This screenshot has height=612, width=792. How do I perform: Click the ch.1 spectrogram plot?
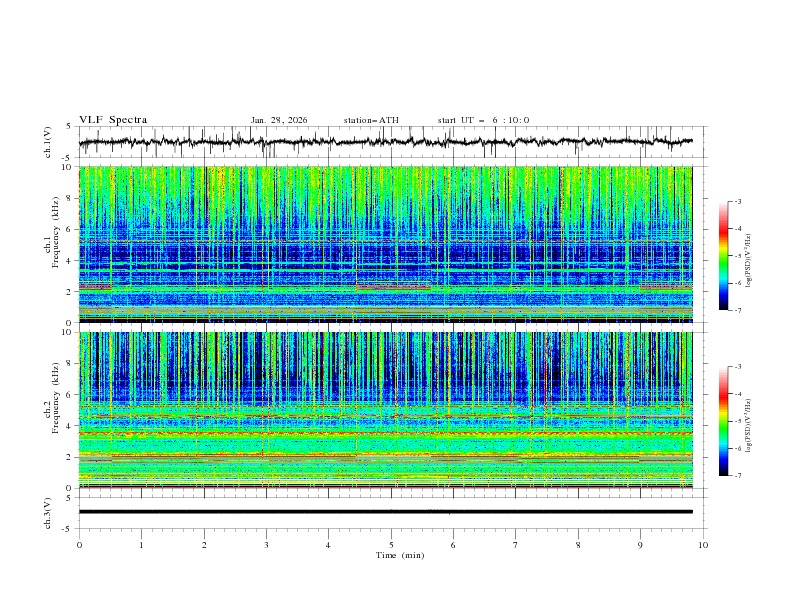(x=386, y=244)
